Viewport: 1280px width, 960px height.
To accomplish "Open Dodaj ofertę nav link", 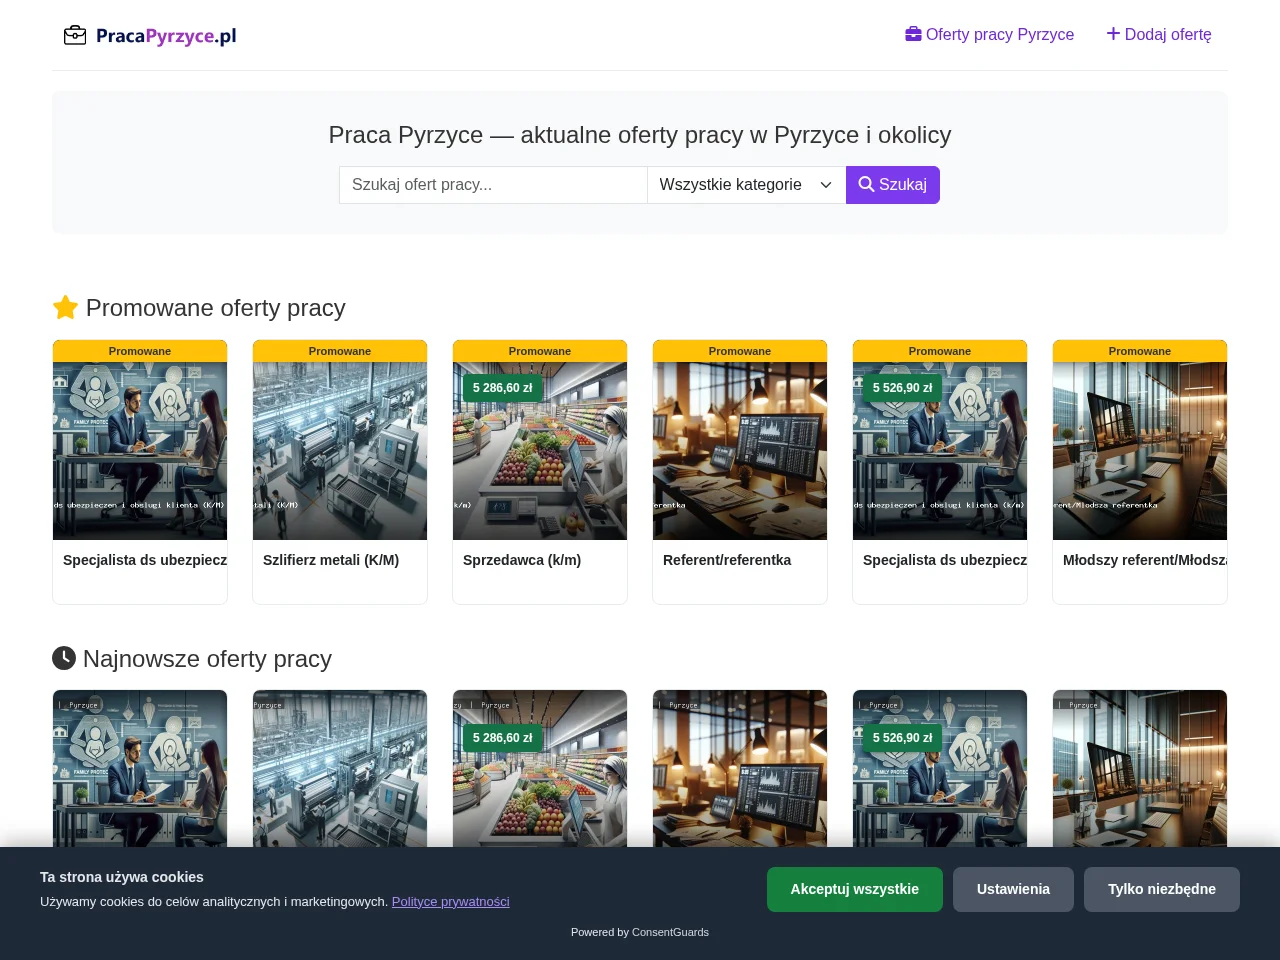I will pyautogui.click(x=1159, y=34).
